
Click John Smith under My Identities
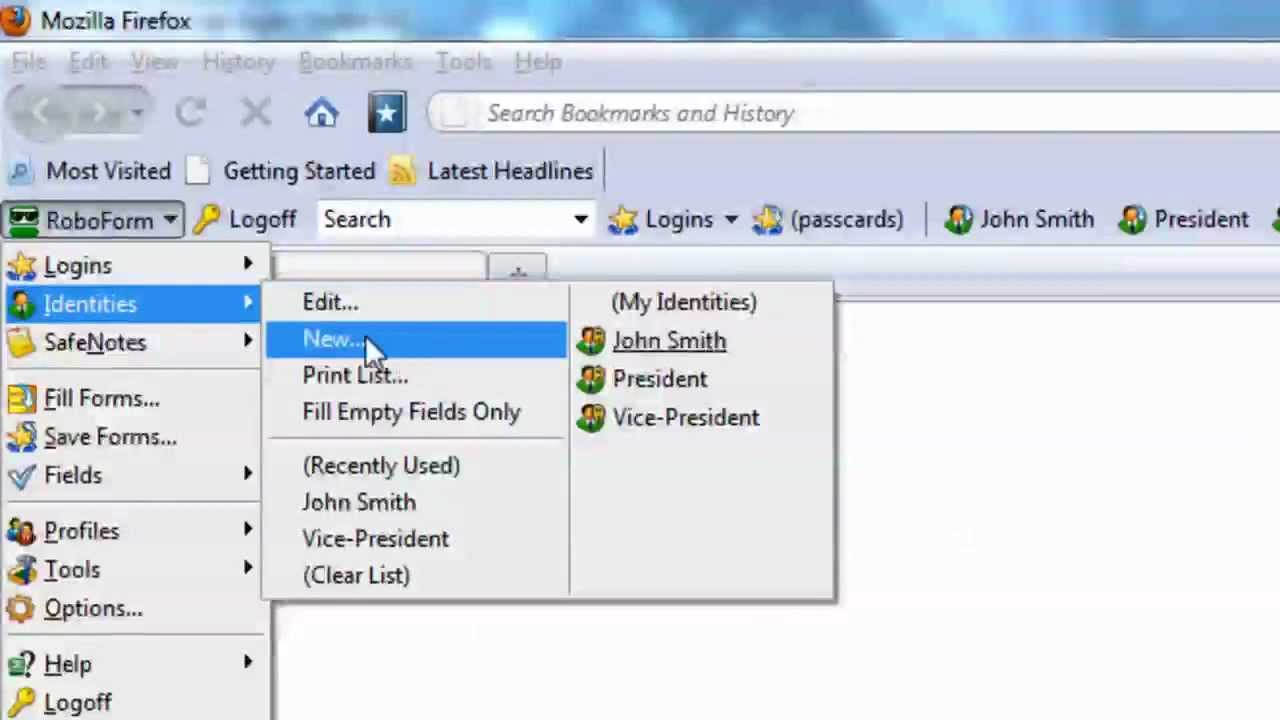tap(669, 341)
